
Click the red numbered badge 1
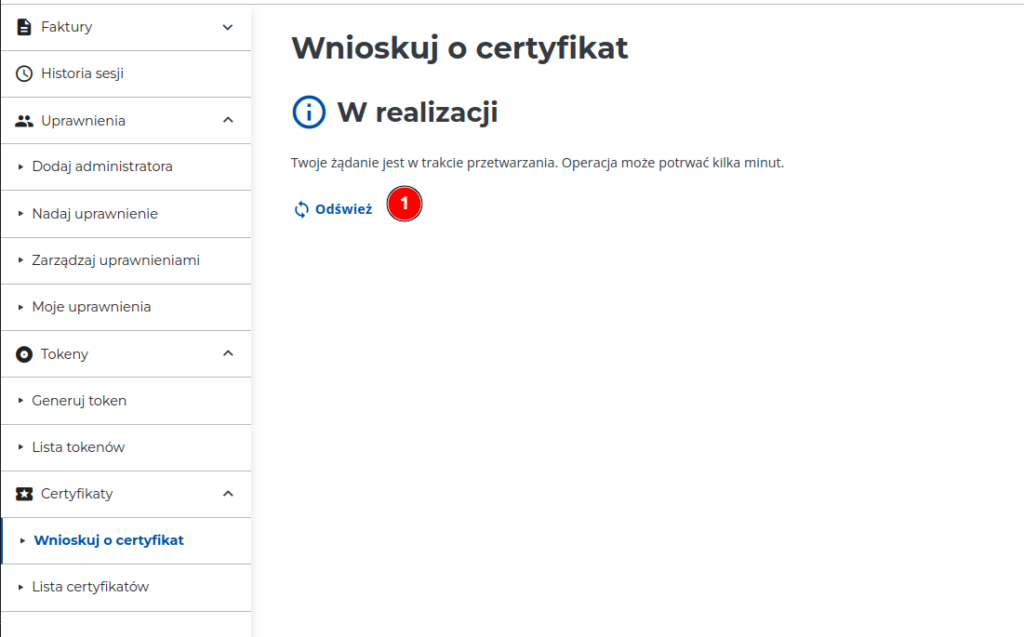click(404, 204)
